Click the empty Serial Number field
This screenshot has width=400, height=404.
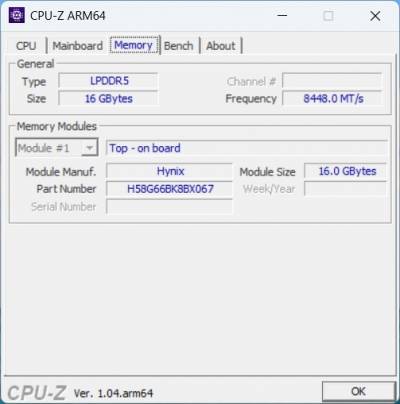coord(169,207)
